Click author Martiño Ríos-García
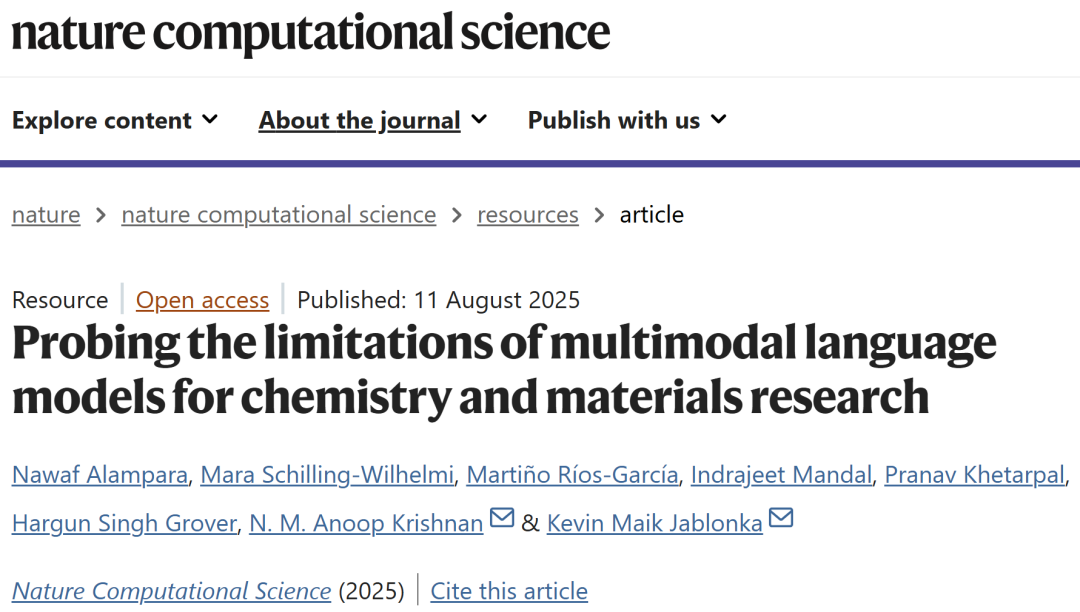1080x612 pixels. [x=573, y=475]
